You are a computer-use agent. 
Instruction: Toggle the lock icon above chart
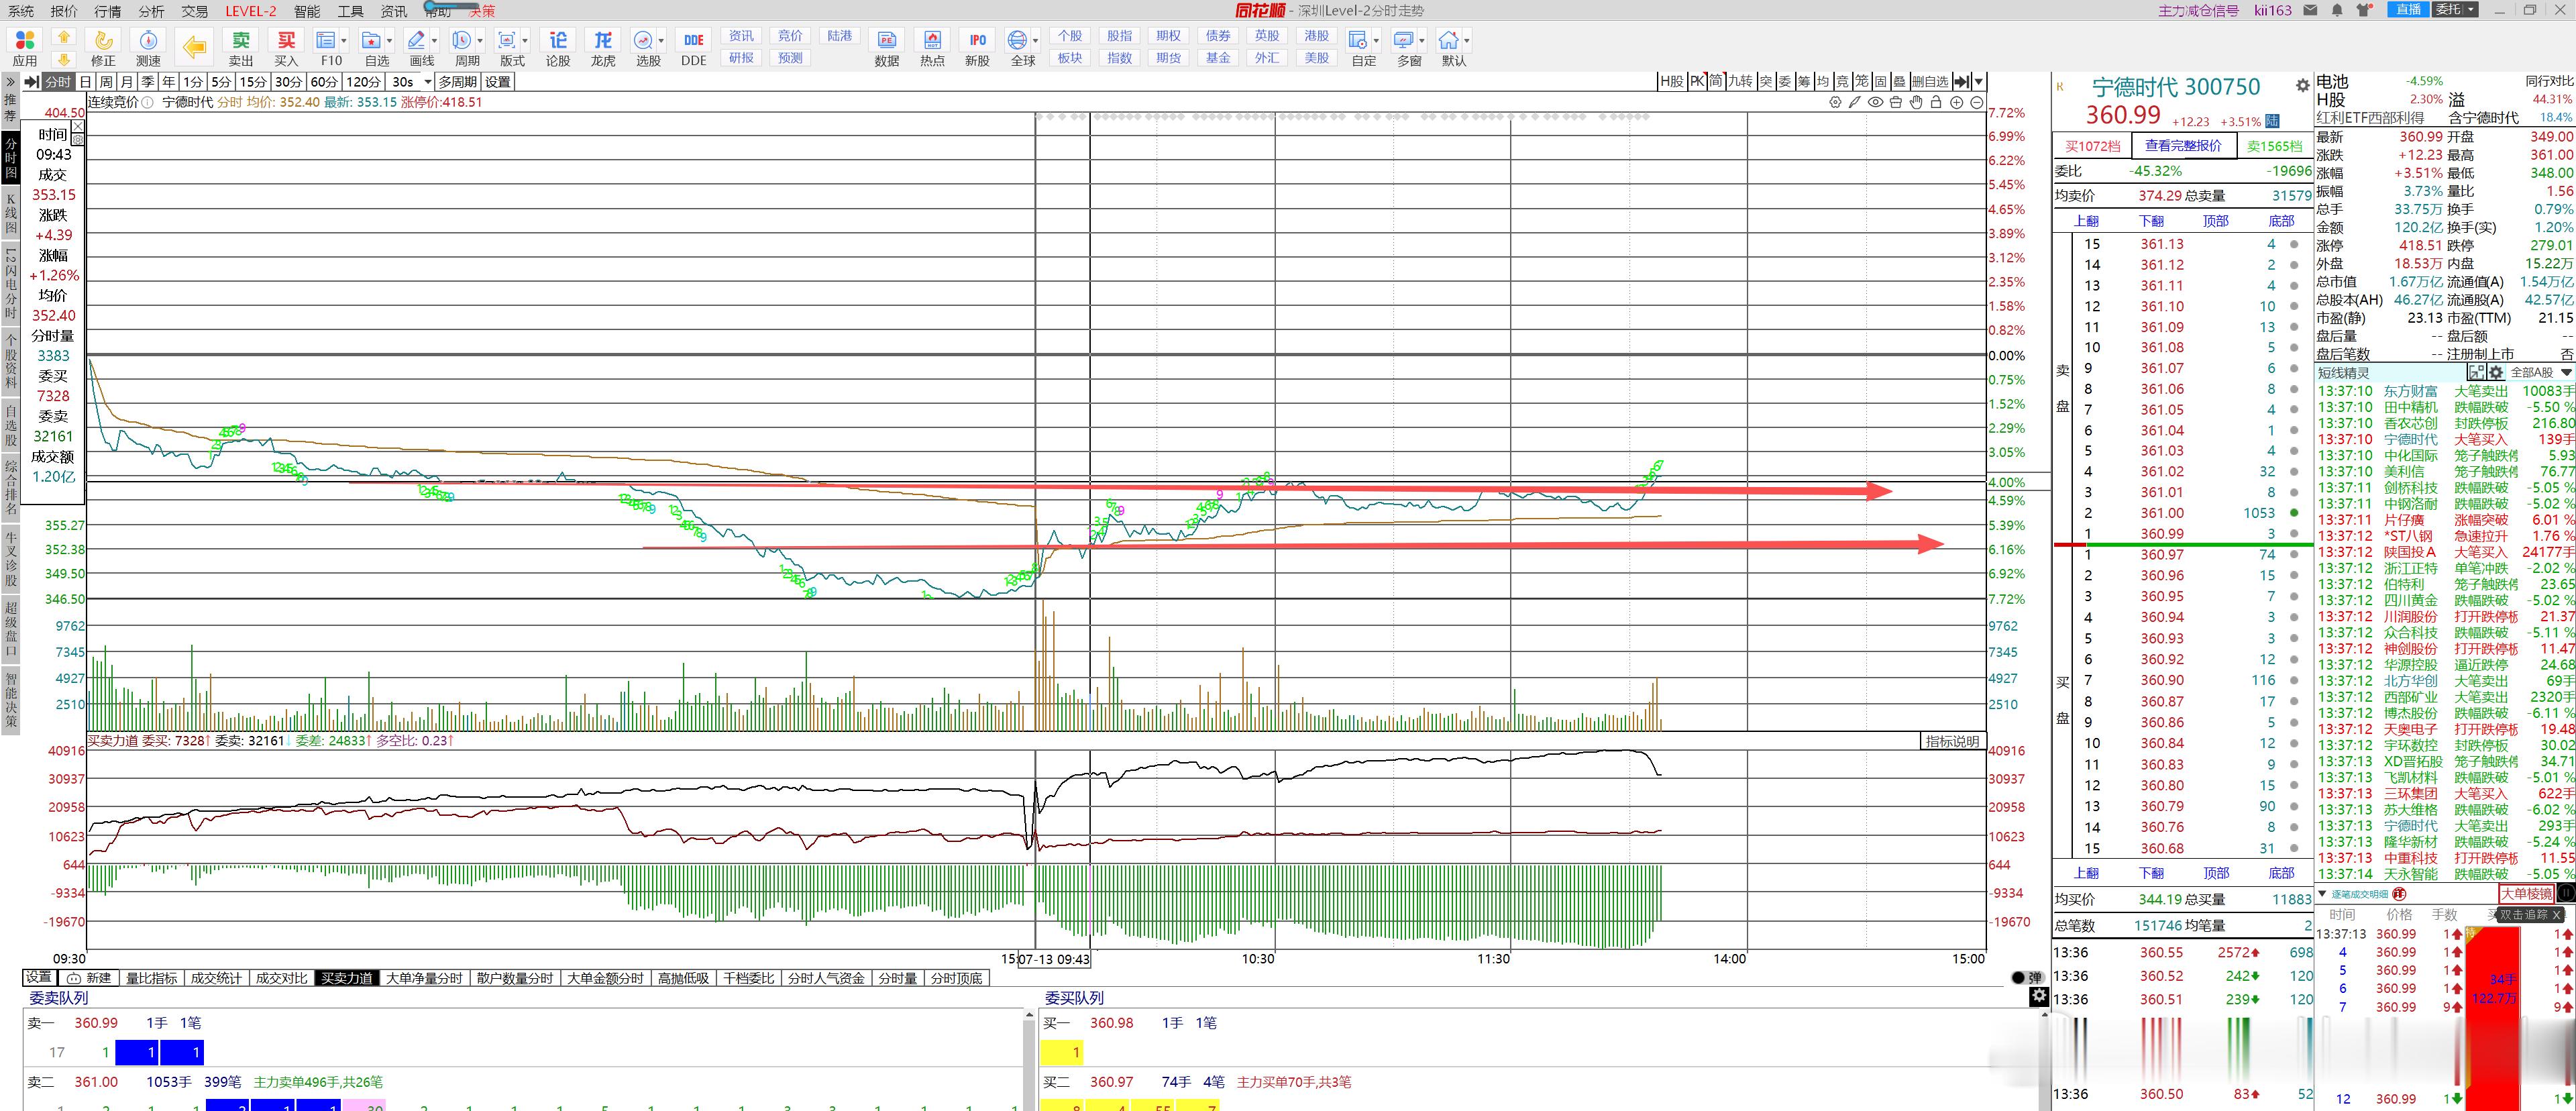(x=1936, y=102)
